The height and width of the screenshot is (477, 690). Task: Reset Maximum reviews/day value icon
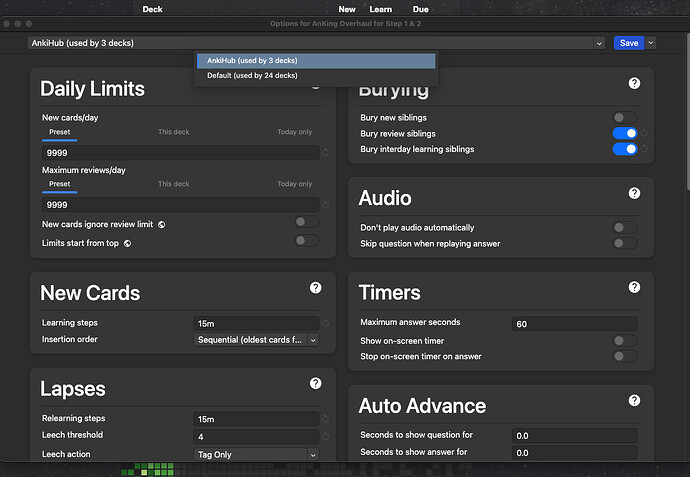pyautogui.click(x=326, y=205)
